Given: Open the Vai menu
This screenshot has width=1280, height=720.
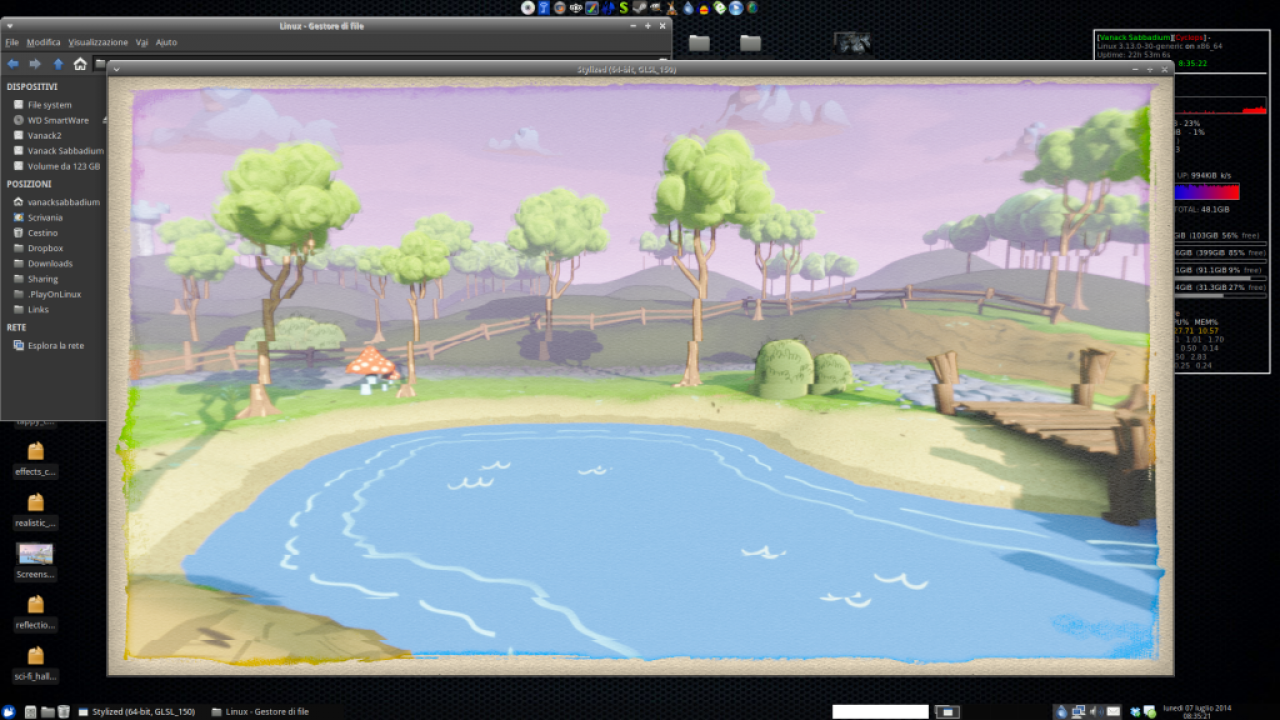Looking at the screenshot, I should pos(142,42).
